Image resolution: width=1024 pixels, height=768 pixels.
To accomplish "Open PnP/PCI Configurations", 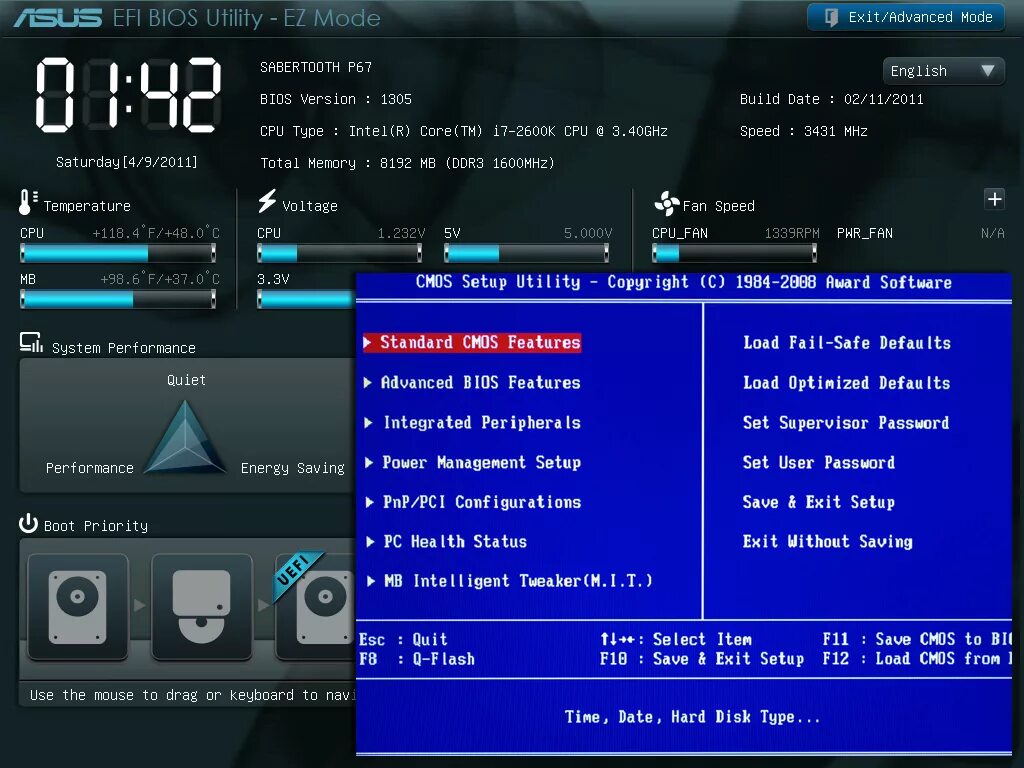I will (x=482, y=502).
